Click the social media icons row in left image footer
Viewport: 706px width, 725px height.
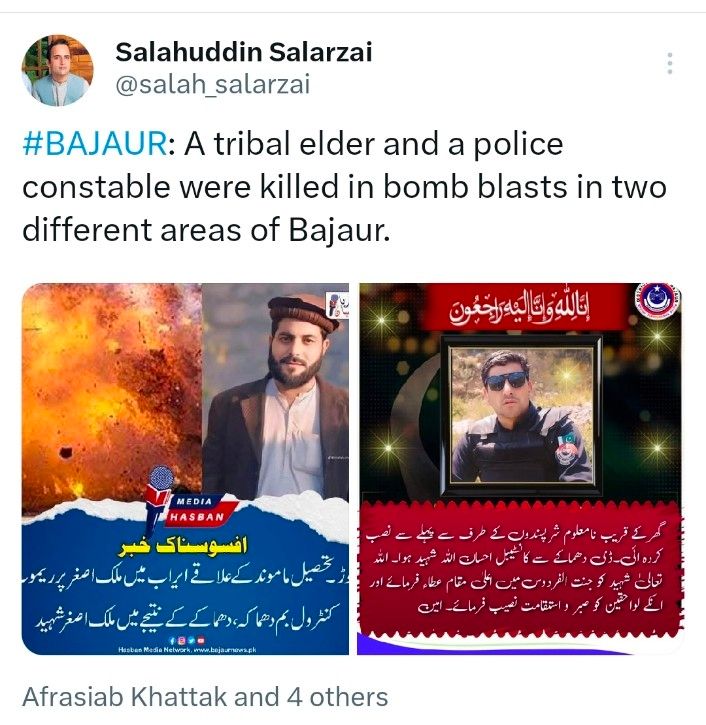tap(187, 641)
